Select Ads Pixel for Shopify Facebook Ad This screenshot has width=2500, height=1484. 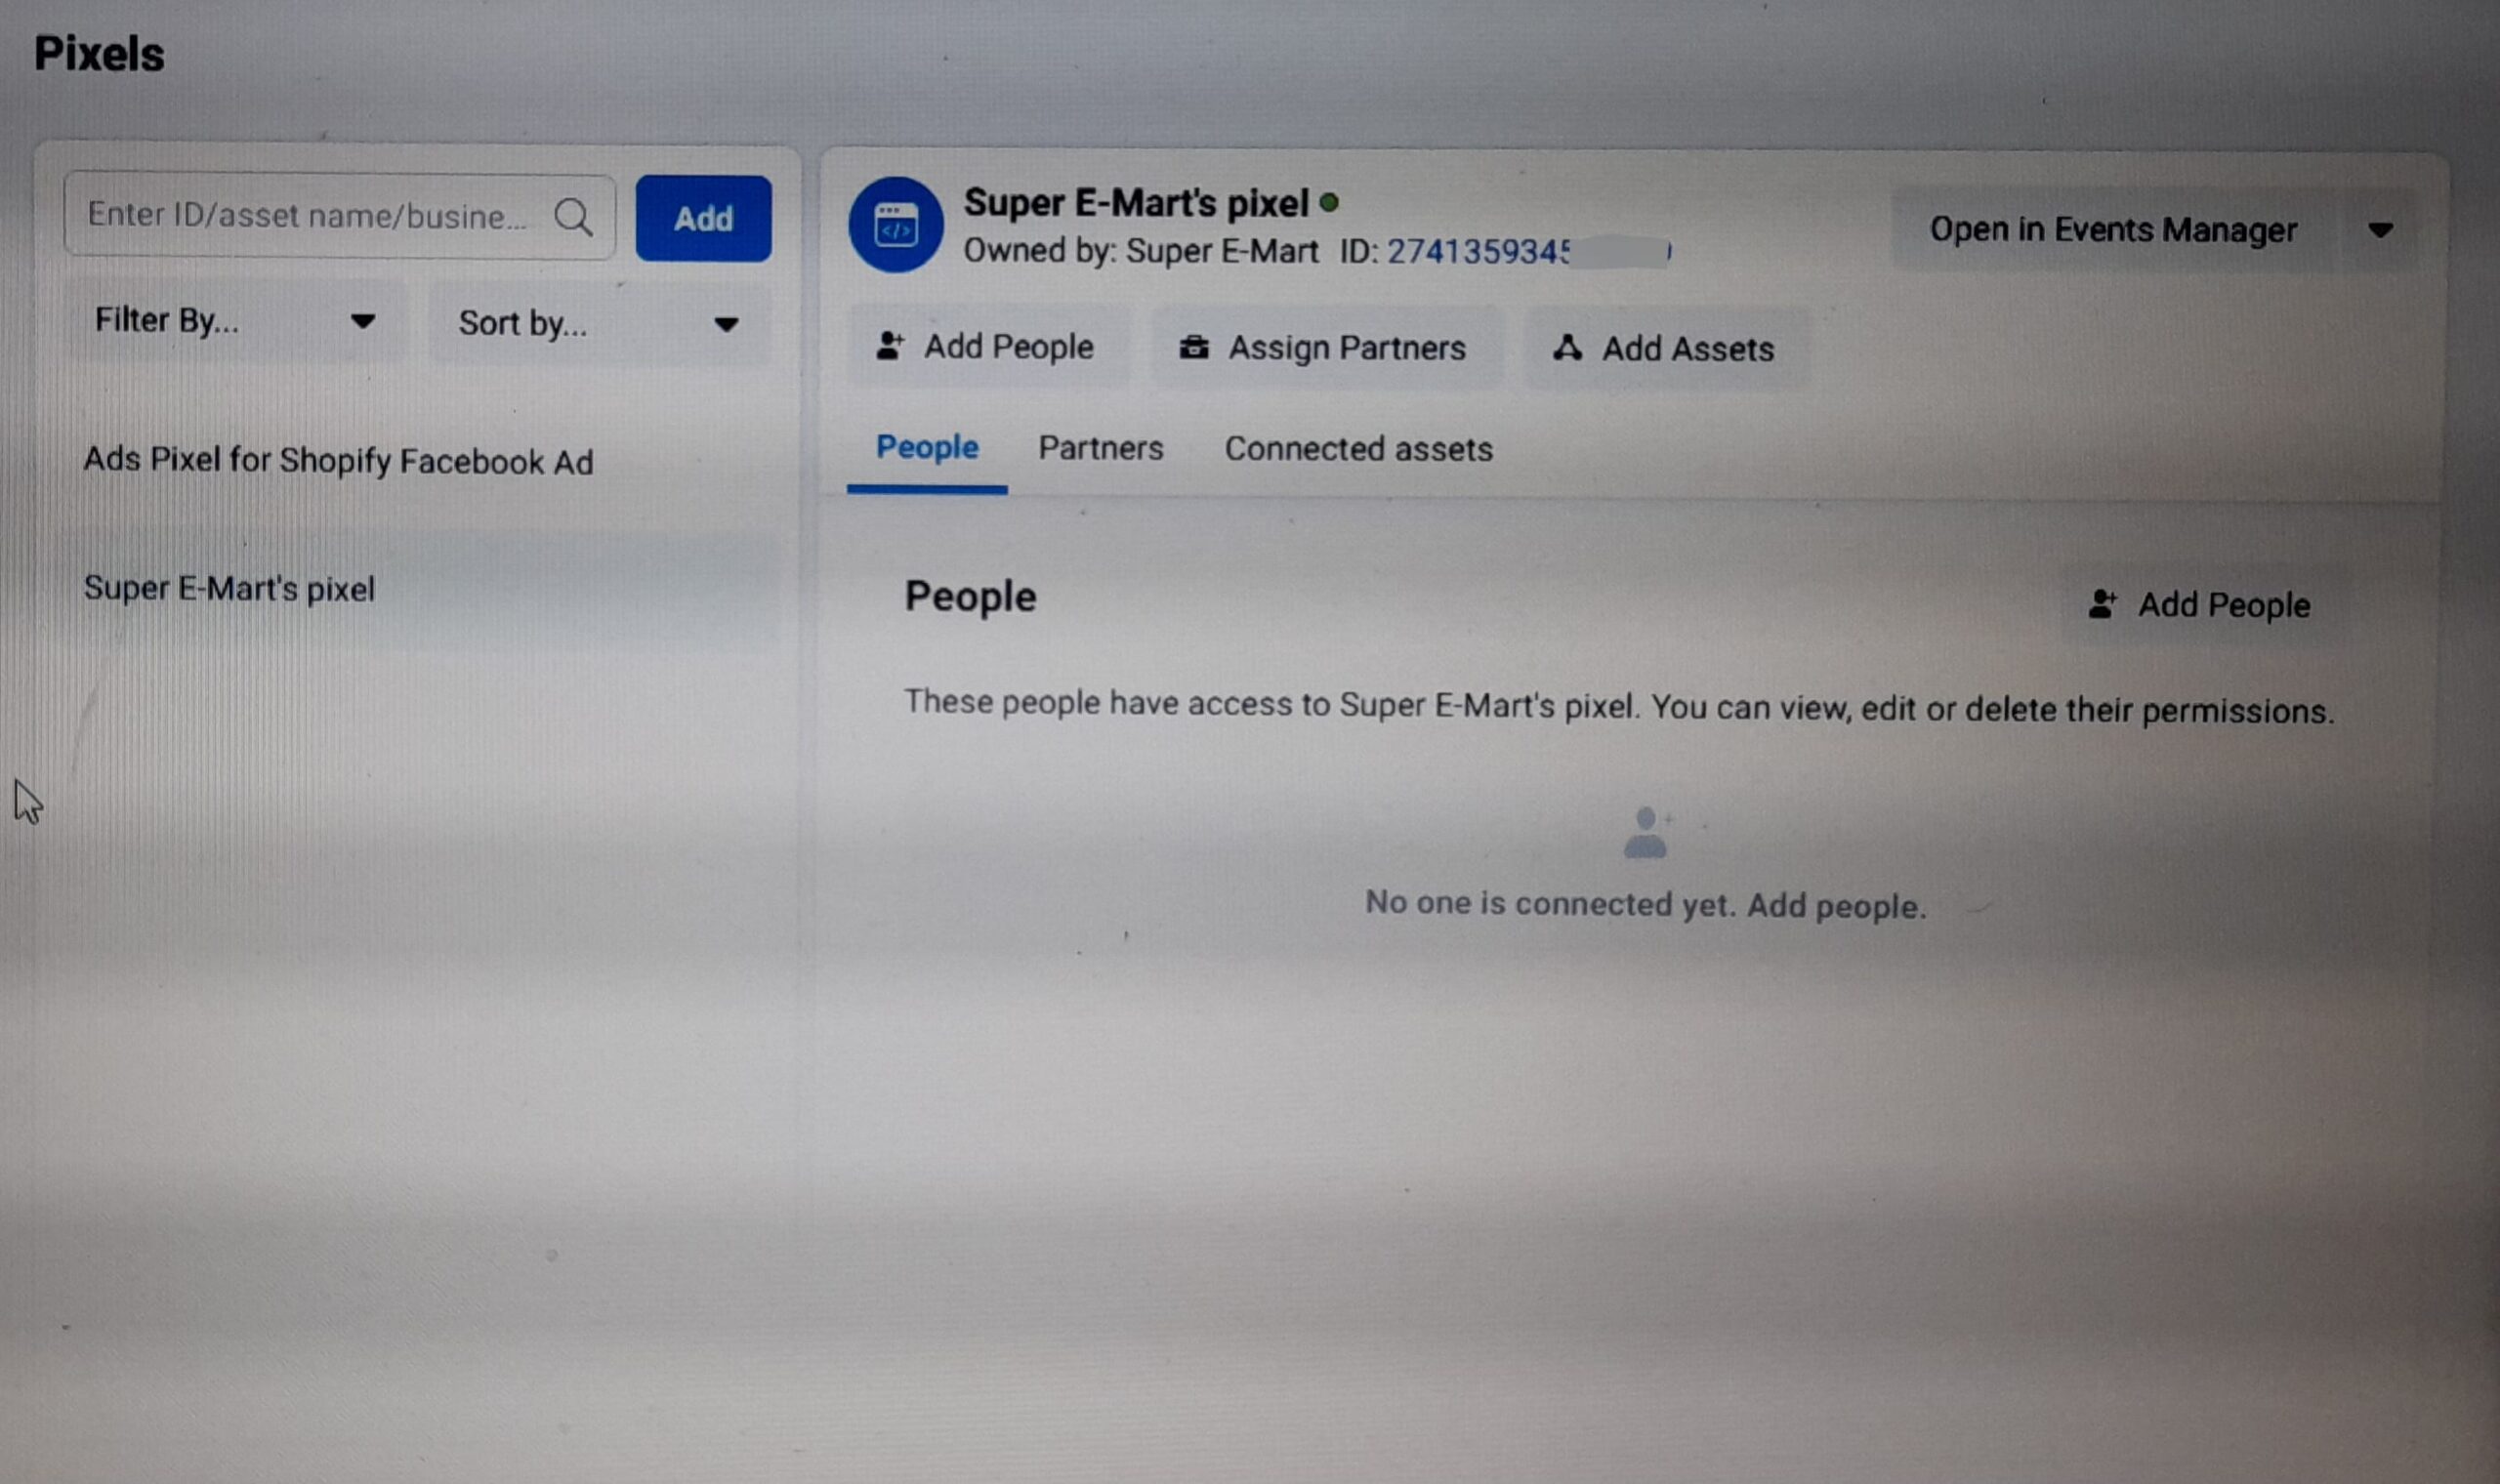(336, 461)
